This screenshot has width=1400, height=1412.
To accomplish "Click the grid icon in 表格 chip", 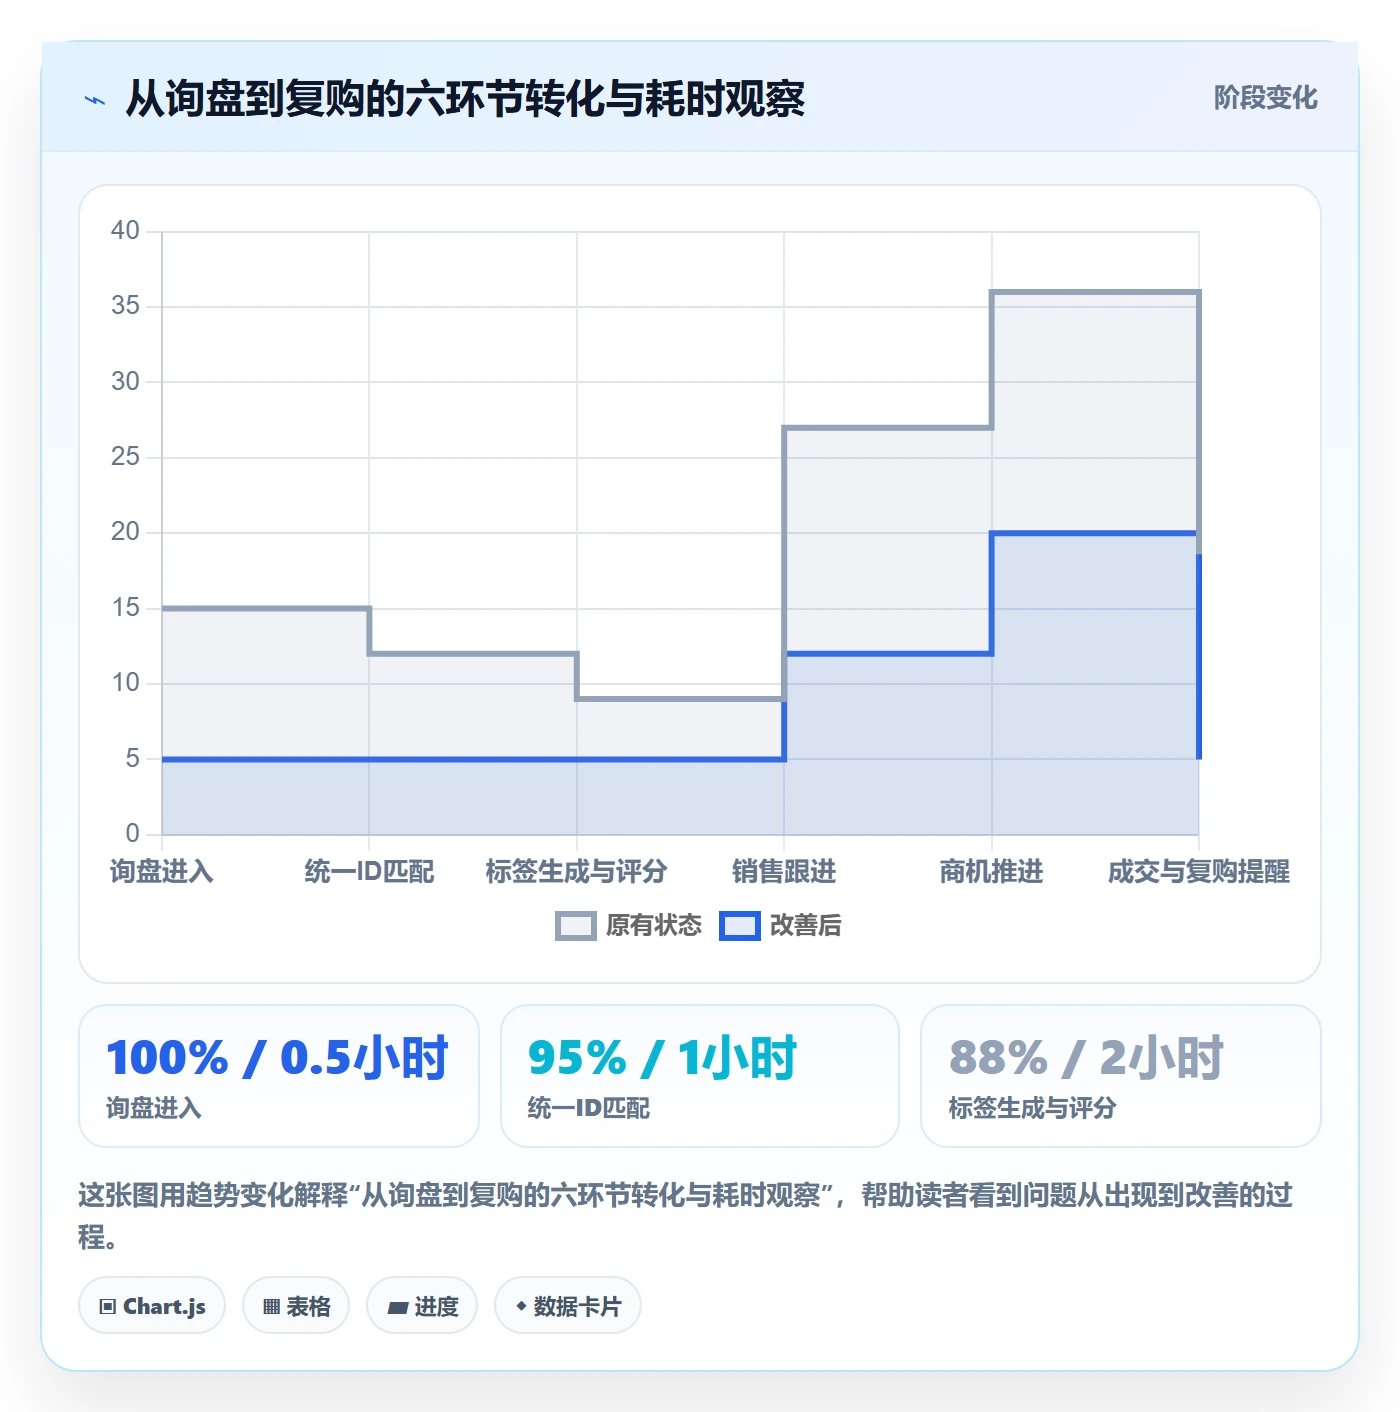I will (271, 1307).
